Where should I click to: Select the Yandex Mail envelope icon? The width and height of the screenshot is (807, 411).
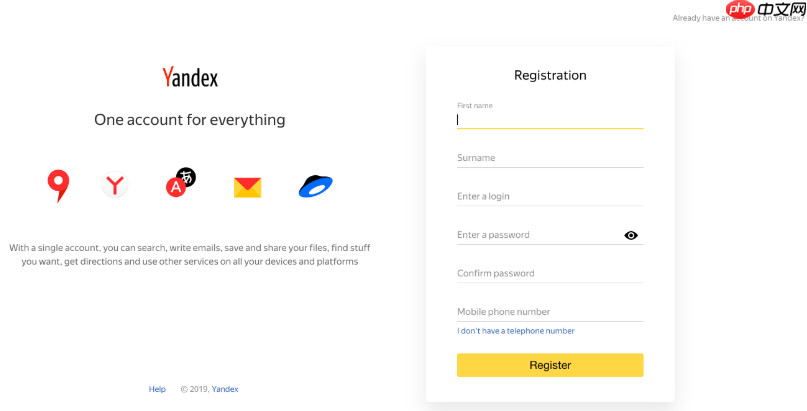click(x=247, y=187)
